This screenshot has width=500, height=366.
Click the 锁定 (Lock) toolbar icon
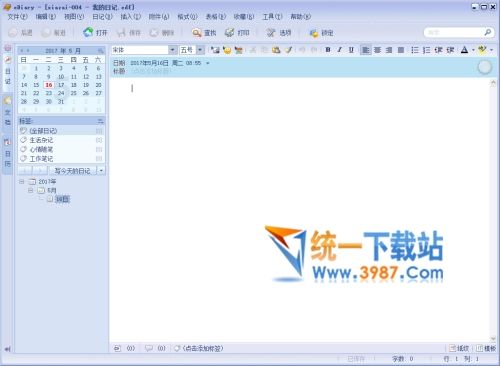[314, 33]
